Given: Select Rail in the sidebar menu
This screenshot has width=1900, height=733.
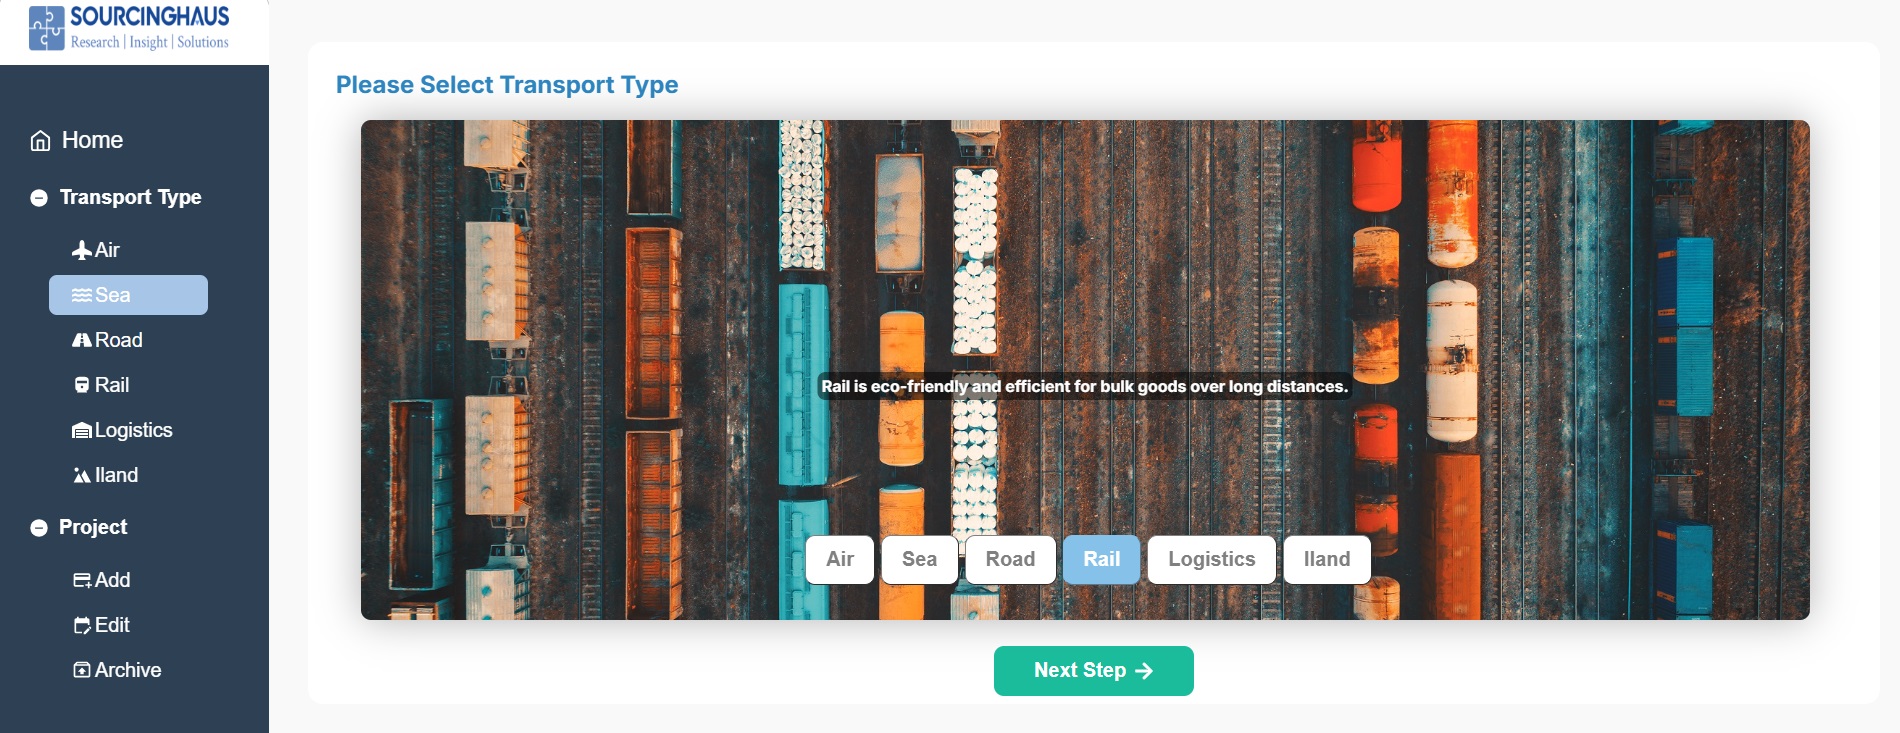Looking at the screenshot, I should tap(128, 385).
